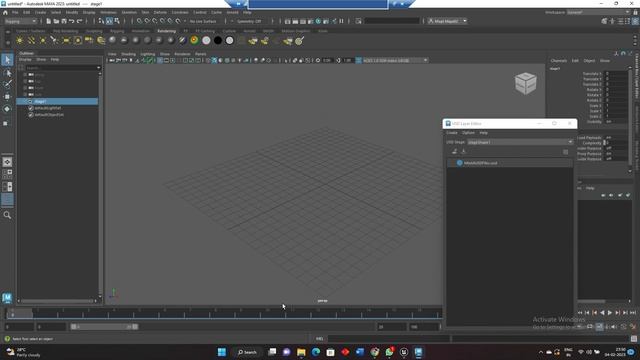Play forward in playback controls
This screenshot has width=640, height=360.
610,313
